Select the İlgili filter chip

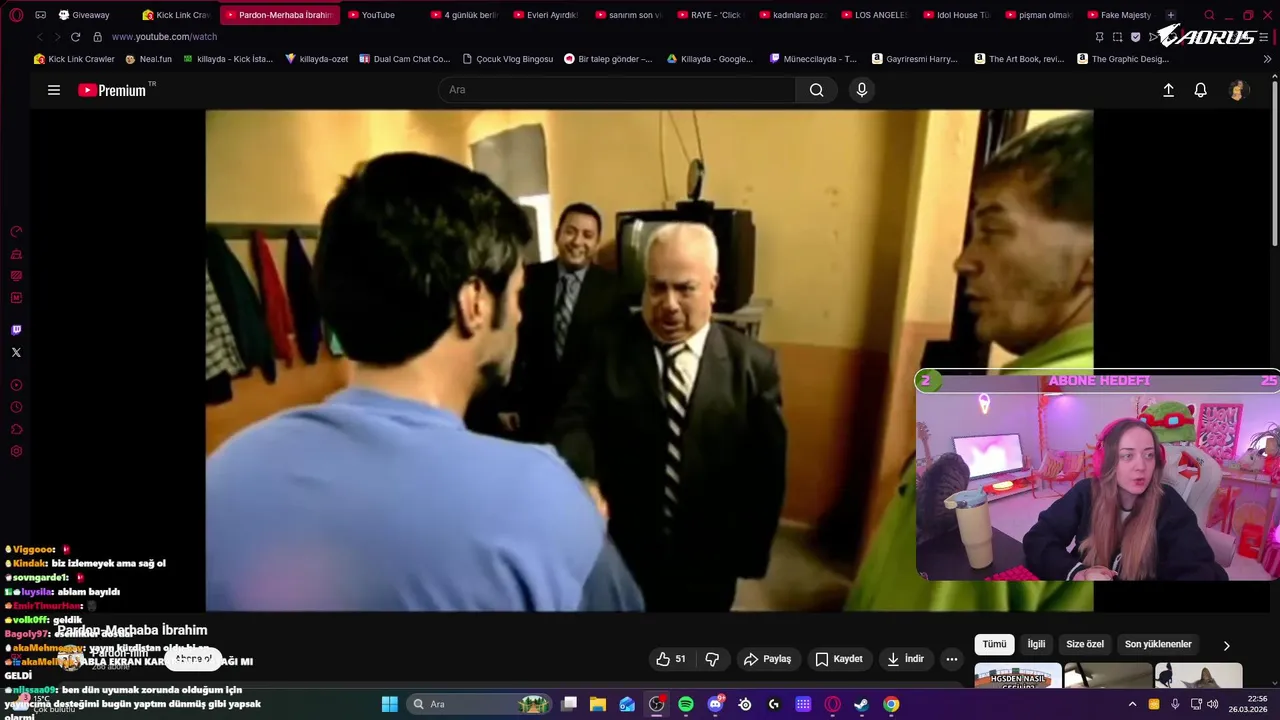point(1036,645)
